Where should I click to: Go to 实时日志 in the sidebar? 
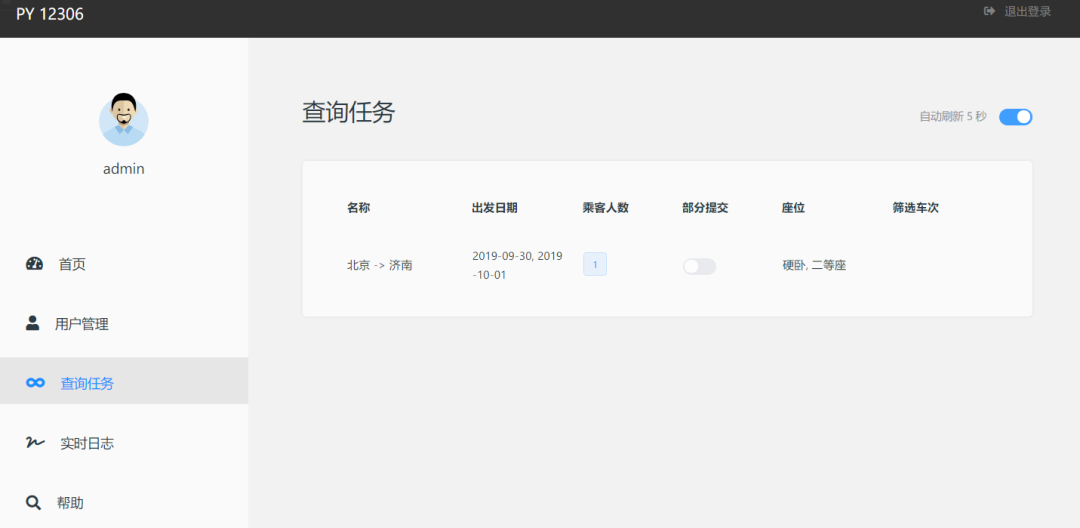(x=87, y=443)
